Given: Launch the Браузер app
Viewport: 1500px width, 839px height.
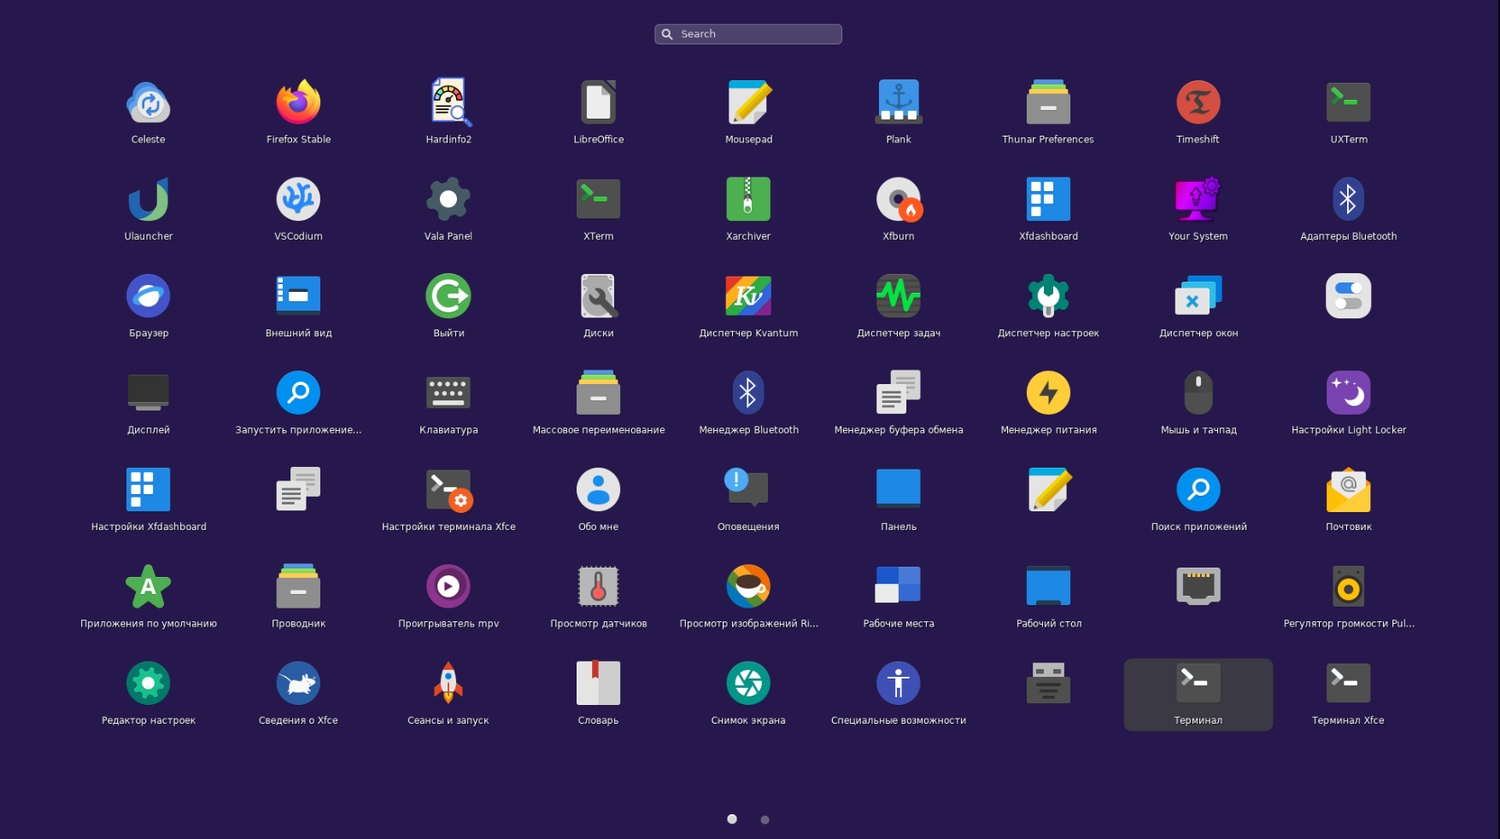Looking at the screenshot, I should [x=148, y=296].
